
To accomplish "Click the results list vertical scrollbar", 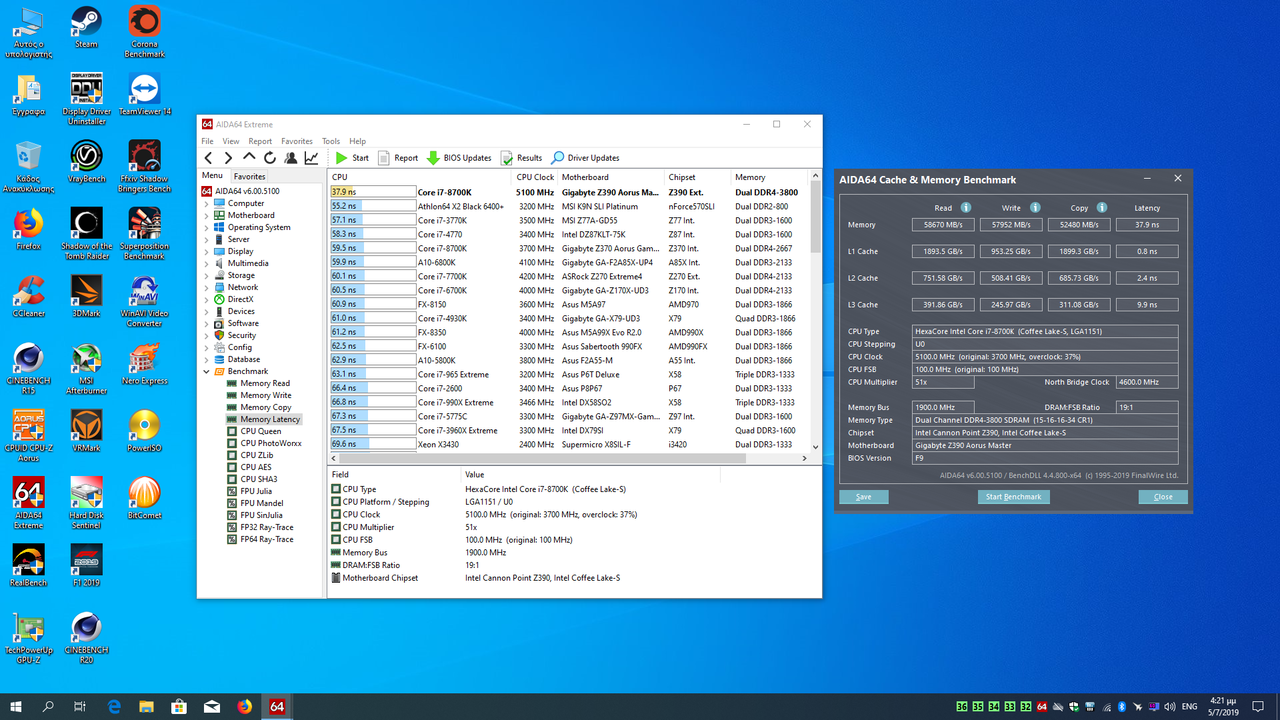I will pyautogui.click(x=814, y=311).
